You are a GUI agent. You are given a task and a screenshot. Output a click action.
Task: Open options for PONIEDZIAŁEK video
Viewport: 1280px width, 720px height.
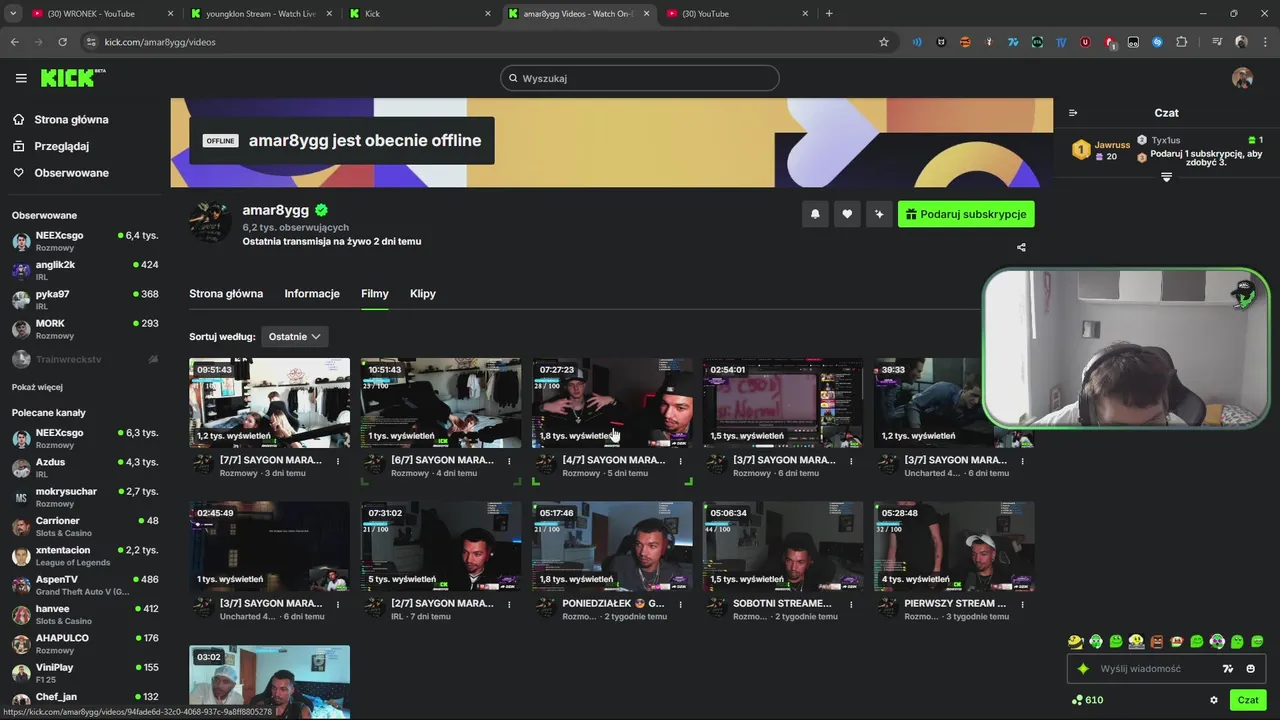click(681, 604)
